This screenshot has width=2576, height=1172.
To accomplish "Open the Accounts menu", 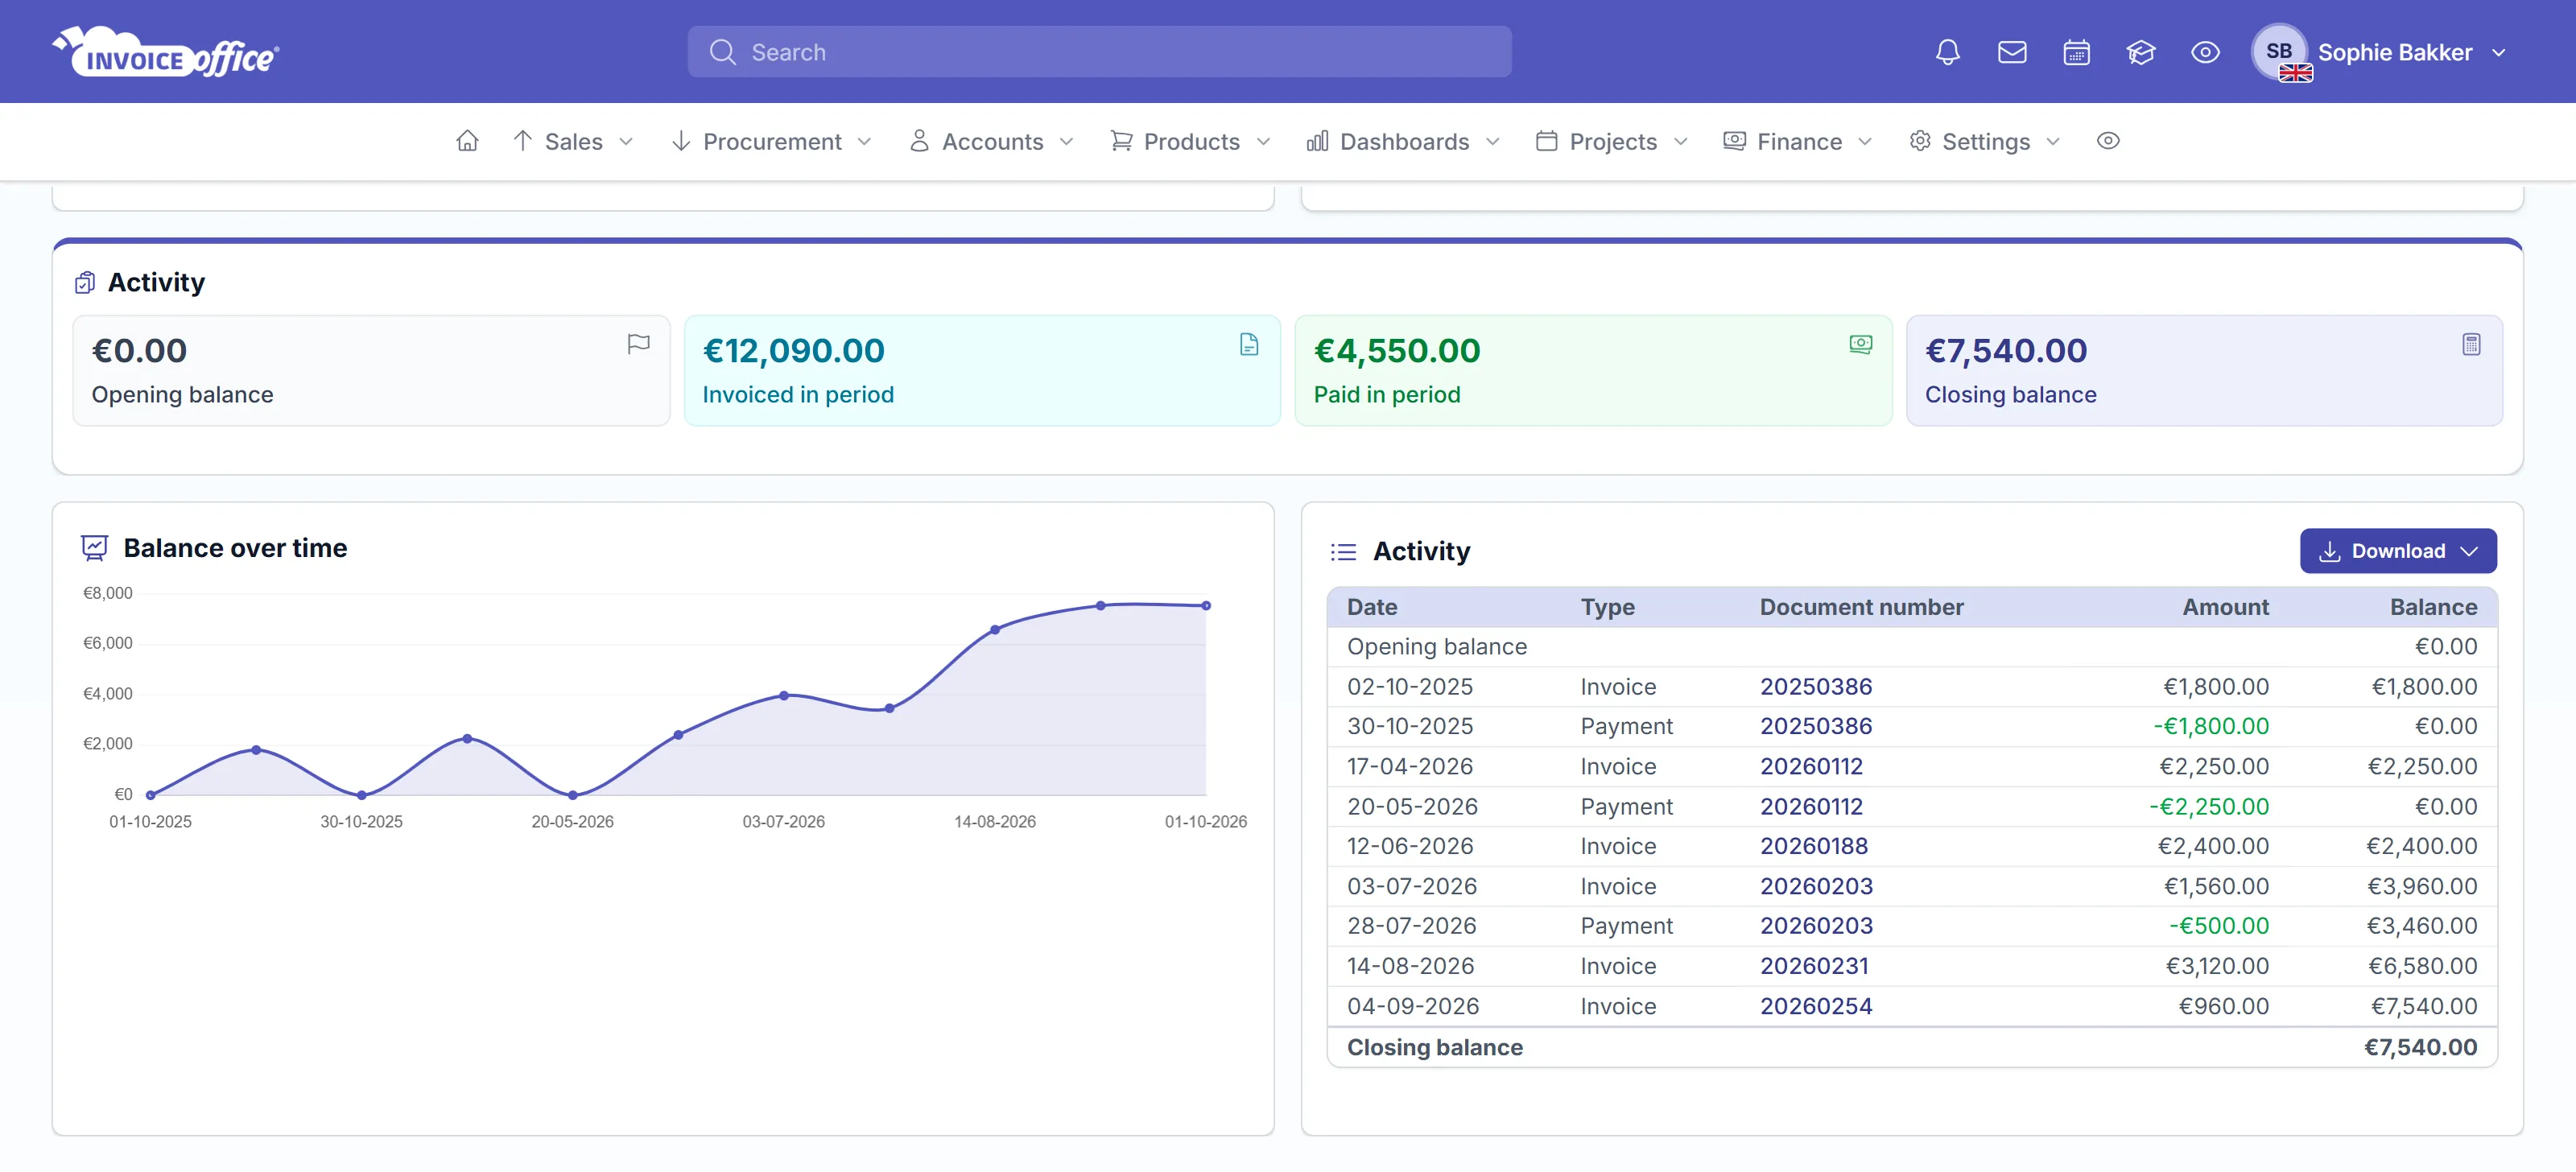I will [x=992, y=141].
